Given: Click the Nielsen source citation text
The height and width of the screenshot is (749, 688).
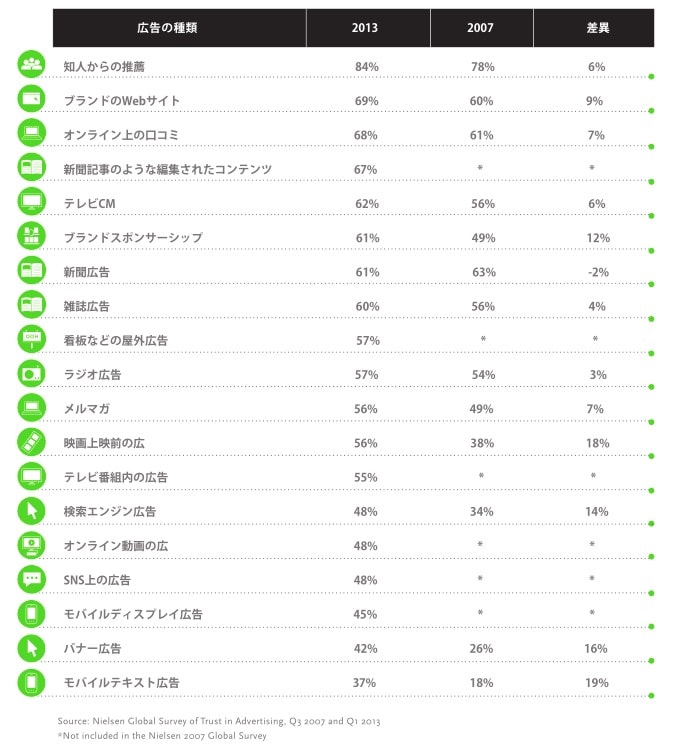Looking at the screenshot, I should 219,721.
